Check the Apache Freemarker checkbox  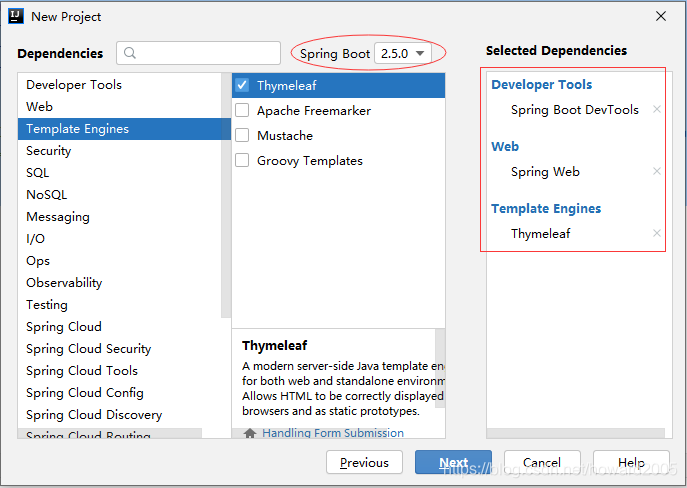pos(242,110)
